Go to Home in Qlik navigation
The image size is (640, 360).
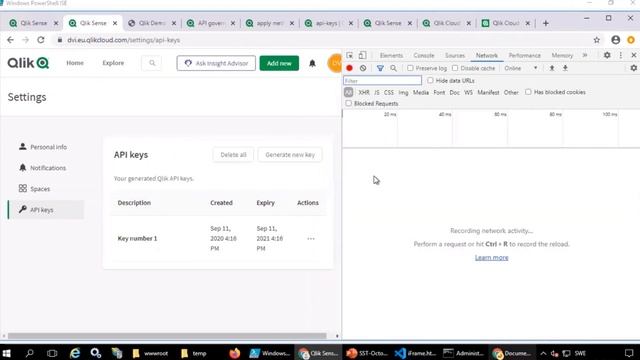(75, 63)
